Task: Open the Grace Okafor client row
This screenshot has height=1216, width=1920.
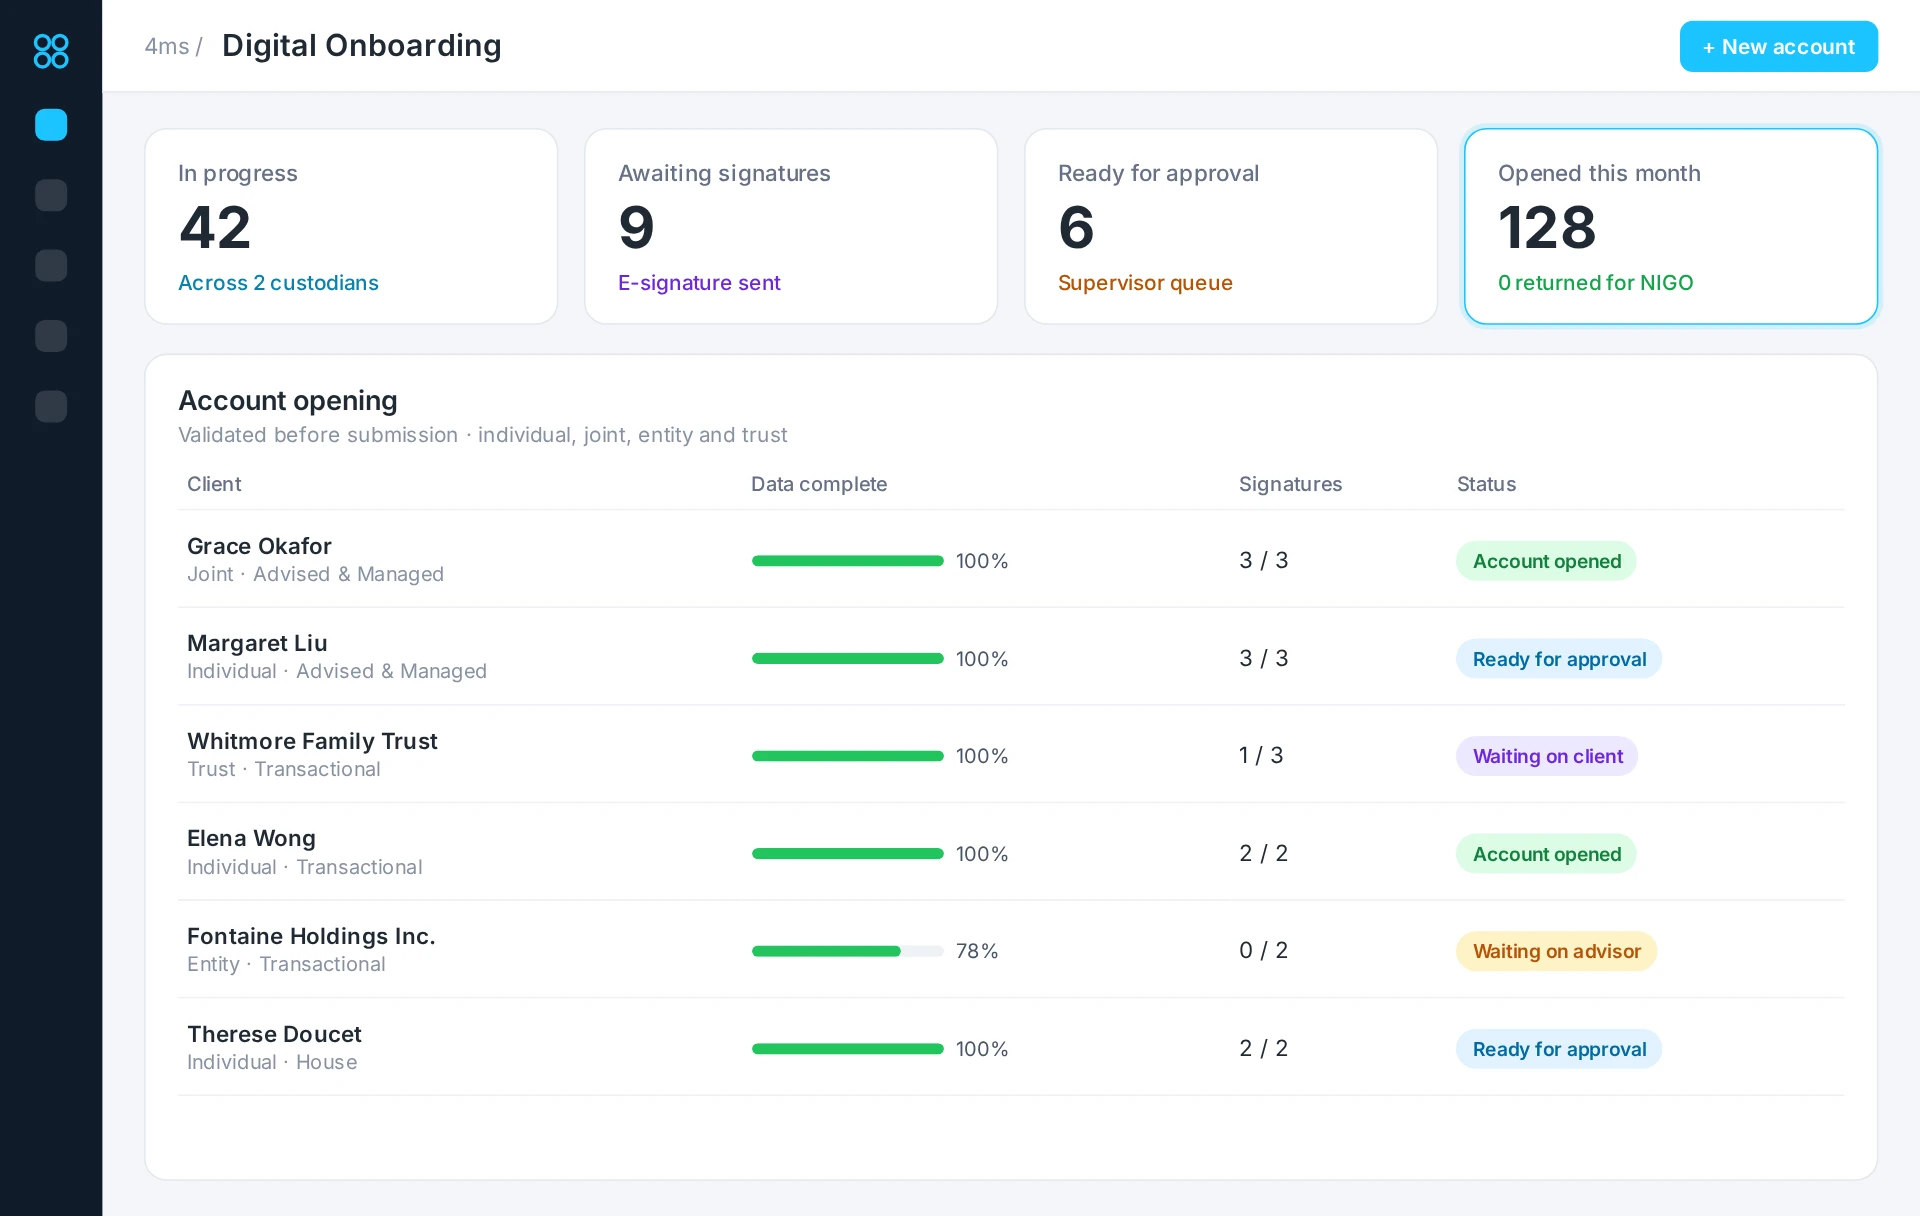Action: pyautogui.click(x=1011, y=560)
